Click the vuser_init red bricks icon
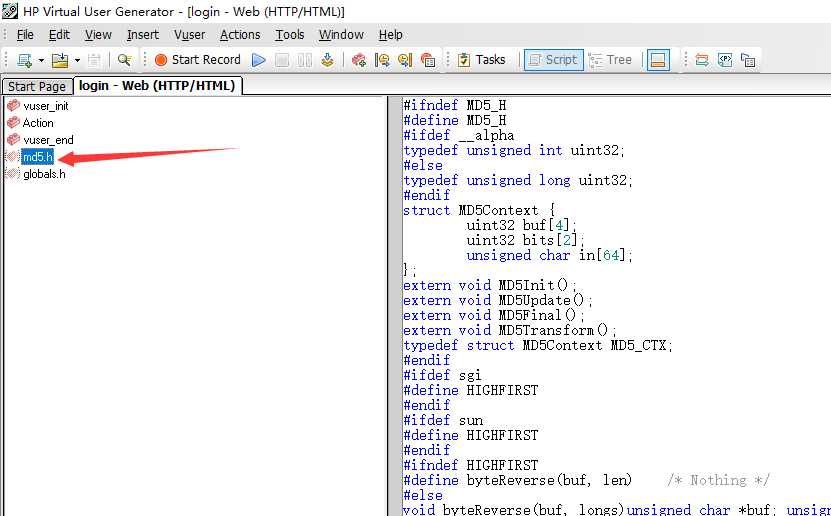 click(x=13, y=105)
